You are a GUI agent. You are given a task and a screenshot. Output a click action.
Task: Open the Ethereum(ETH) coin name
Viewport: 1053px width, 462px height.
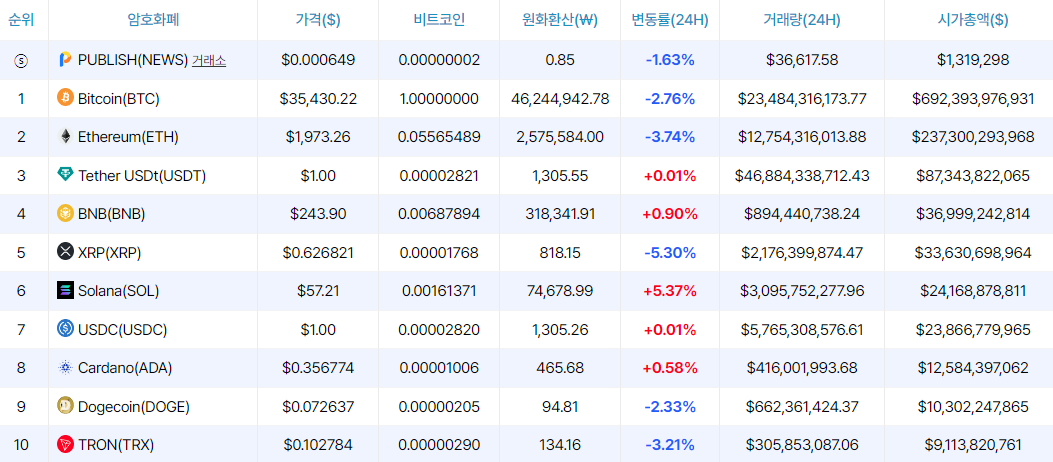click(x=128, y=137)
